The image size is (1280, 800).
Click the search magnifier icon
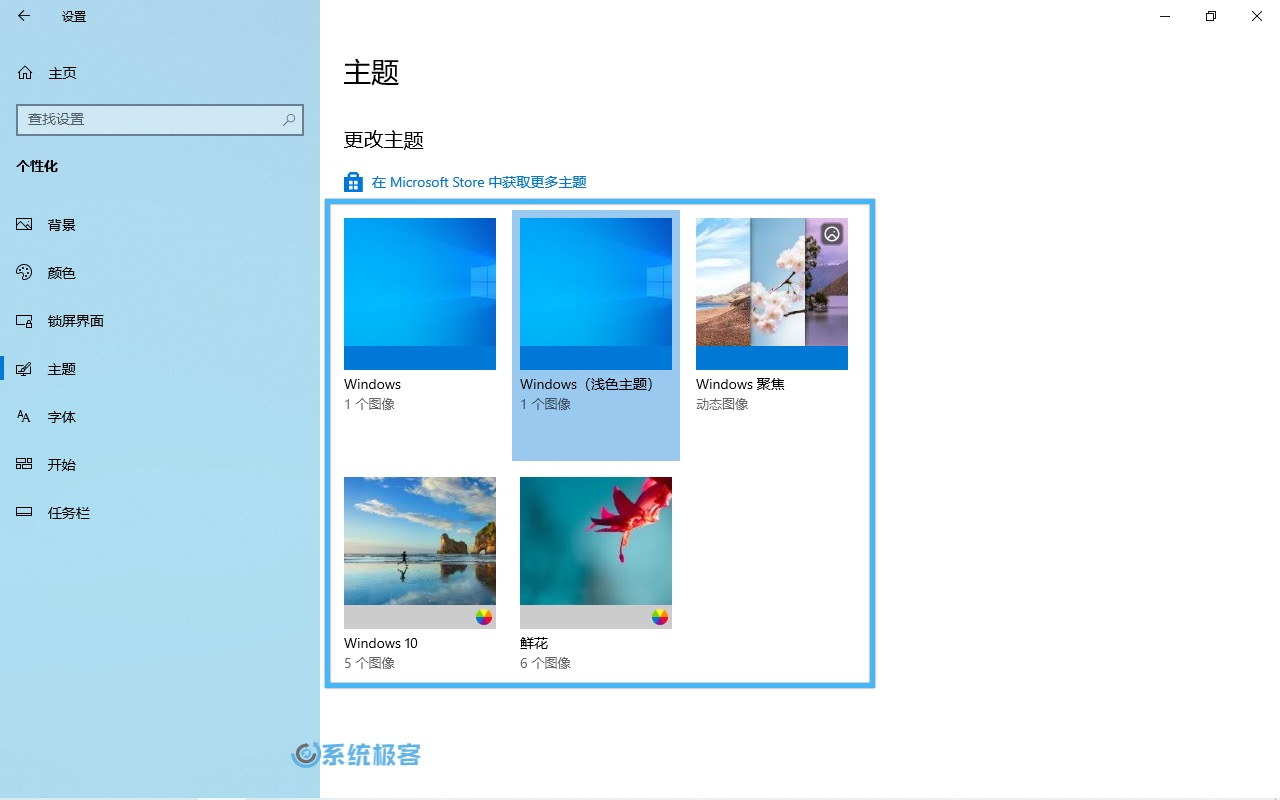pos(289,119)
